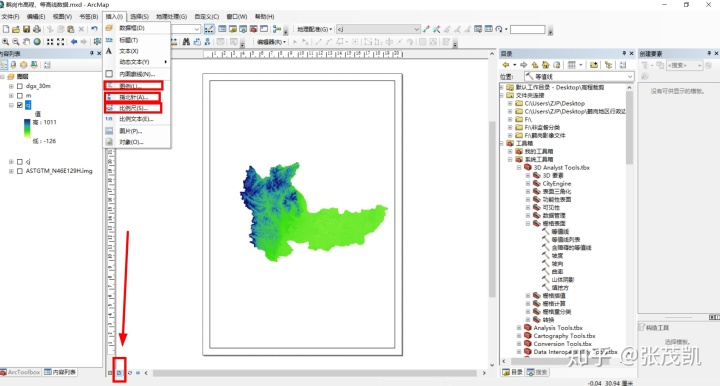Collapse the 3D Analyst Tools.tbx node
Image resolution: width=720 pixels, height=386 pixels.
(519, 168)
